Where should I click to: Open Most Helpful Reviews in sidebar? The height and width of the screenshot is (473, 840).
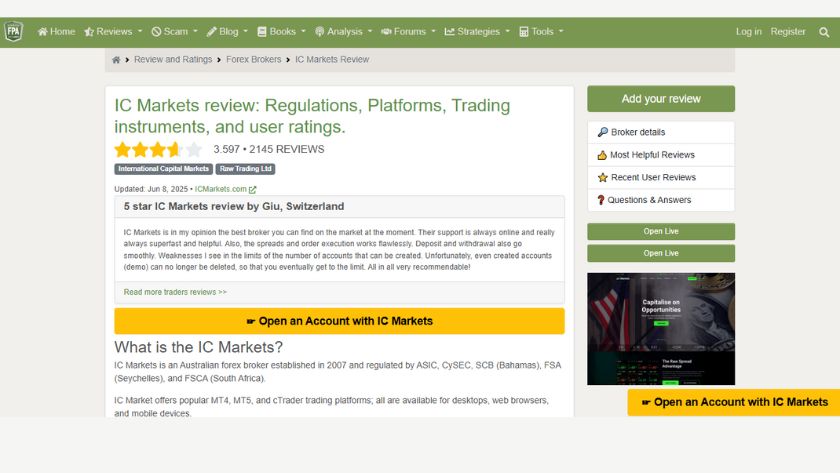pyautogui.click(x=661, y=155)
